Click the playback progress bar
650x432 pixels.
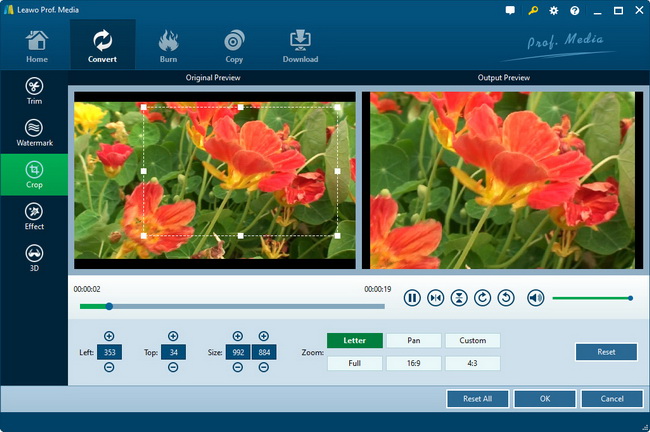[232, 306]
